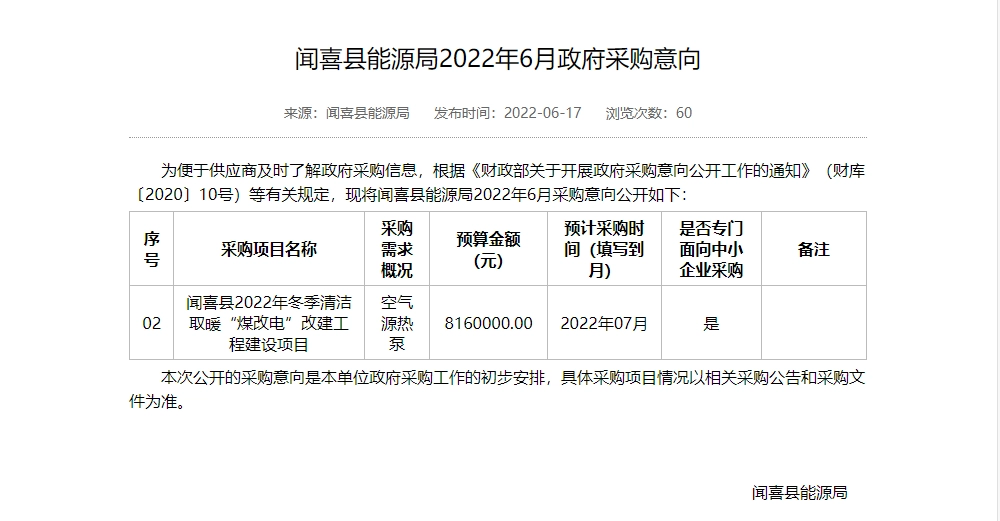Click the 预计采购时间 column header
1000x521 pixels.
point(604,249)
